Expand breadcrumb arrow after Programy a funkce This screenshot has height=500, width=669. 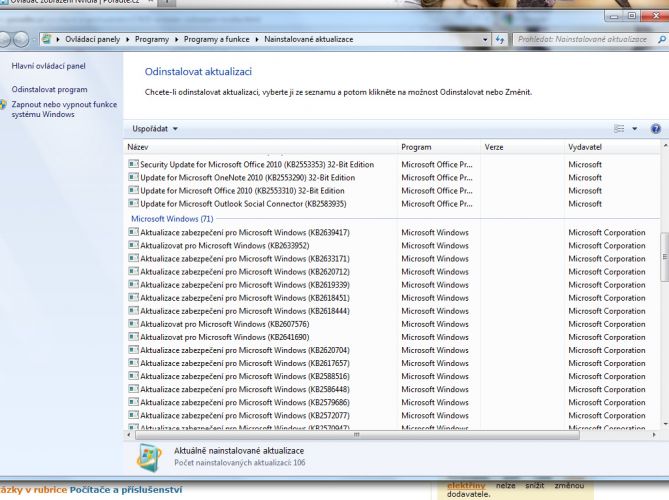257,39
